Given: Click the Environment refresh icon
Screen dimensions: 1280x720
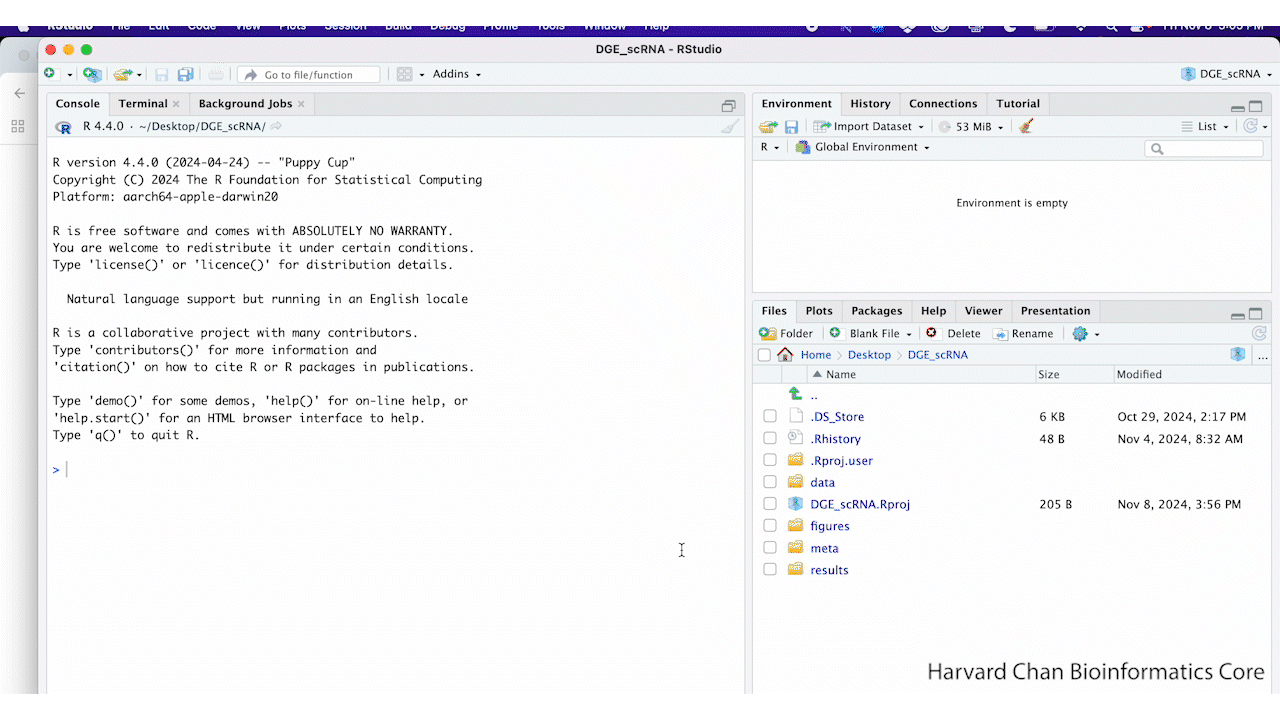Looking at the screenshot, I should click(1250, 126).
